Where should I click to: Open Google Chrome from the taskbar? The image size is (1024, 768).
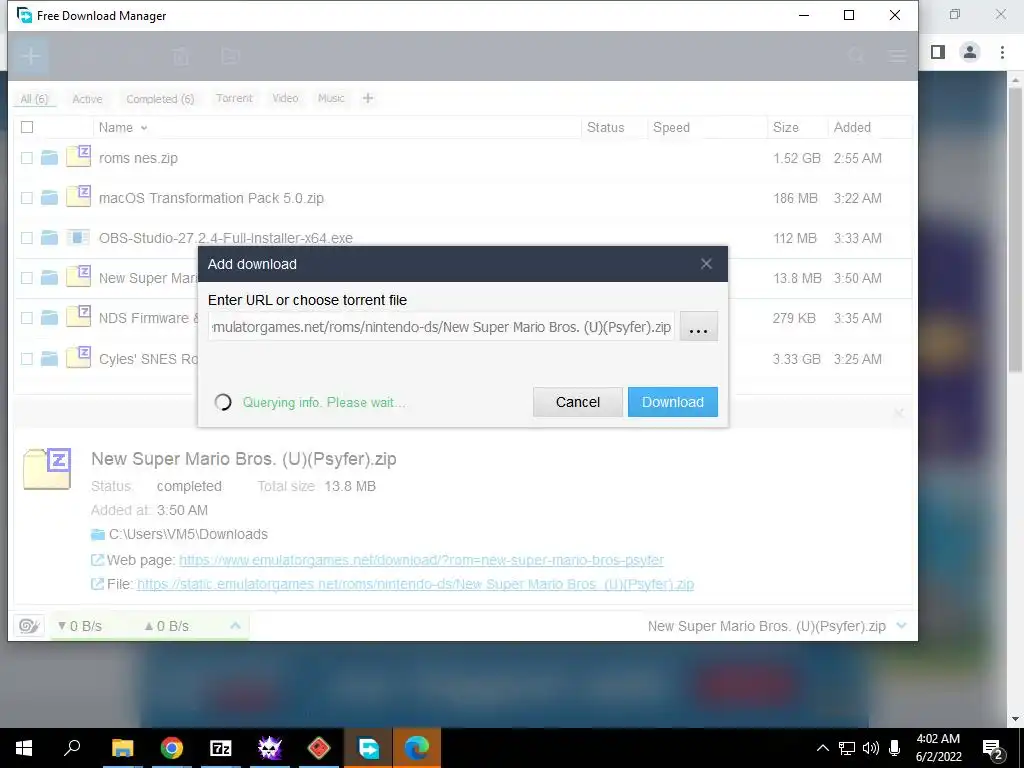click(x=172, y=748)
